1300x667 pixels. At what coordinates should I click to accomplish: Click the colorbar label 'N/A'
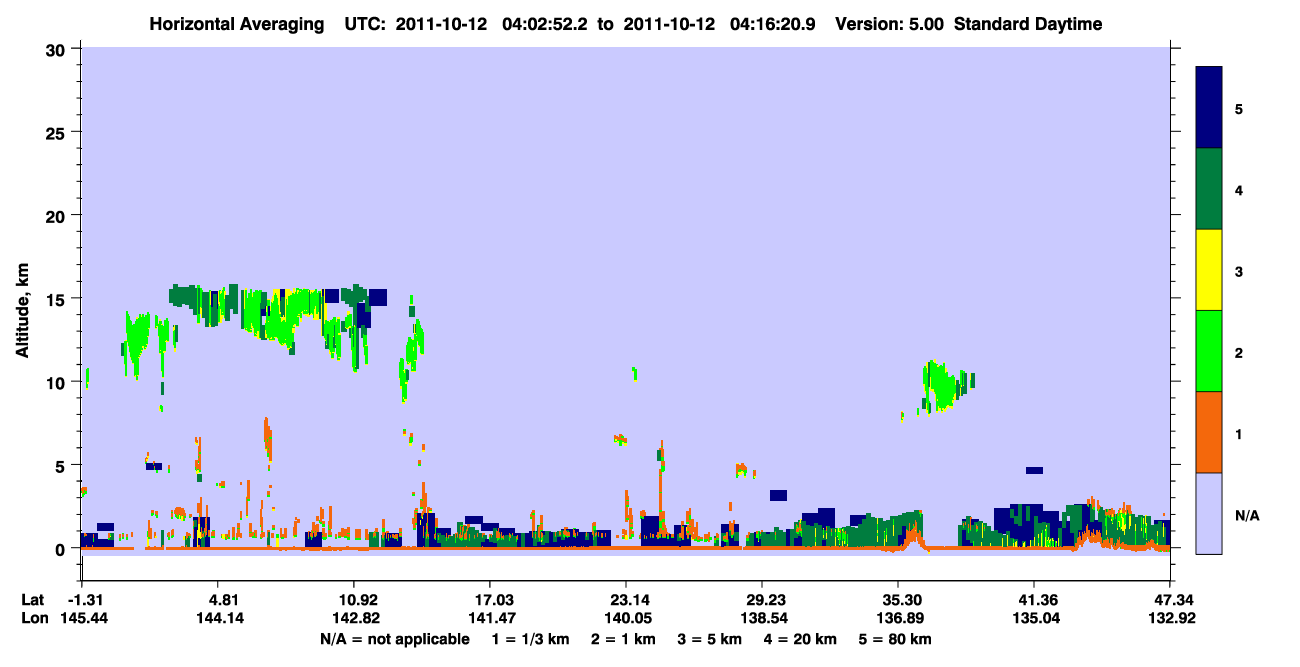[x=1246, y=515]
